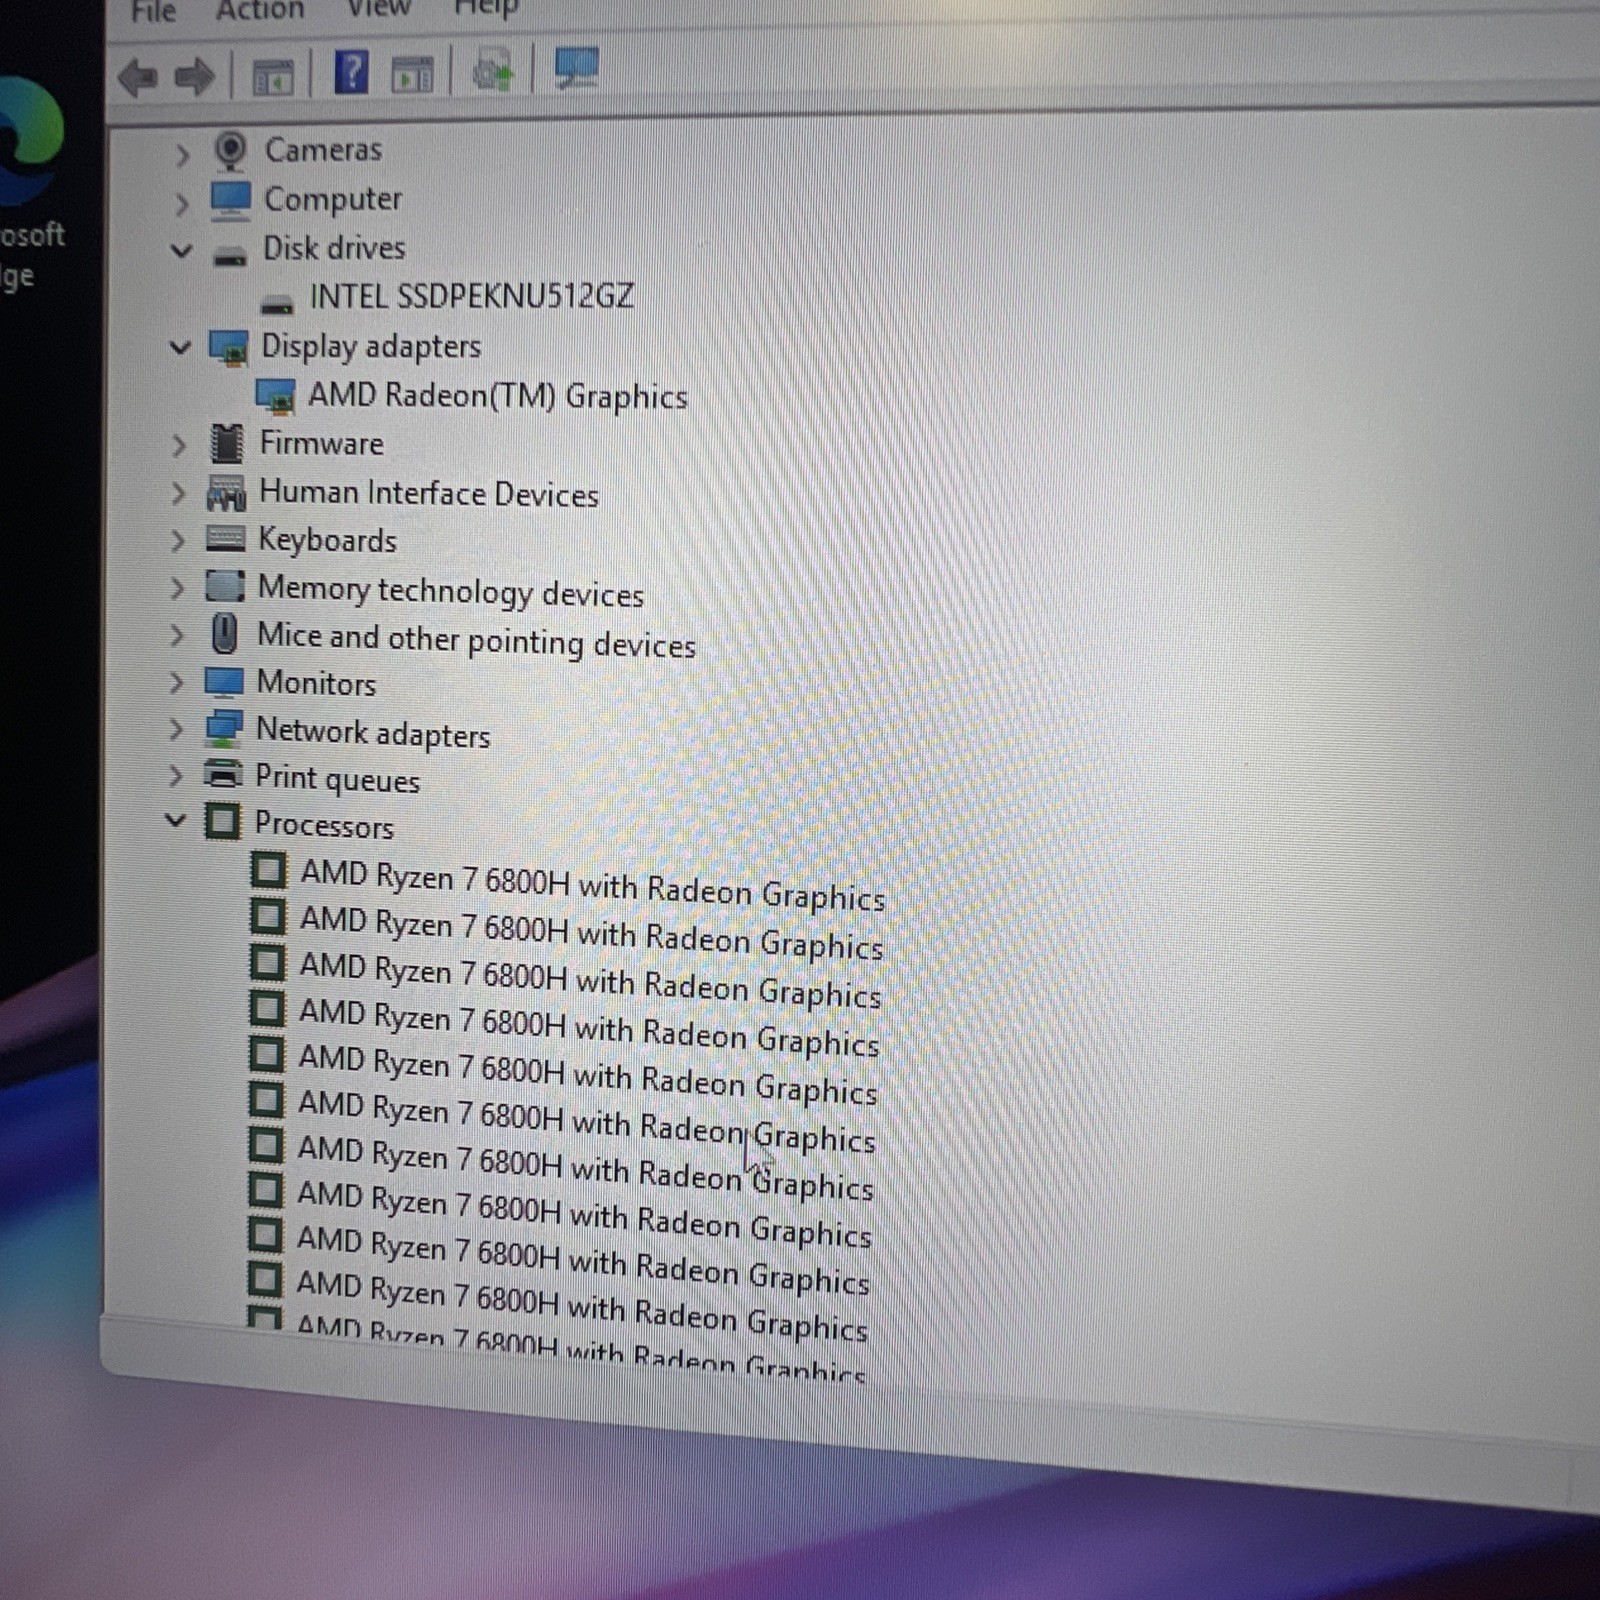1600x1600 pixels.
Task: Select the Firmware label
Action: [x=321, y=443]
